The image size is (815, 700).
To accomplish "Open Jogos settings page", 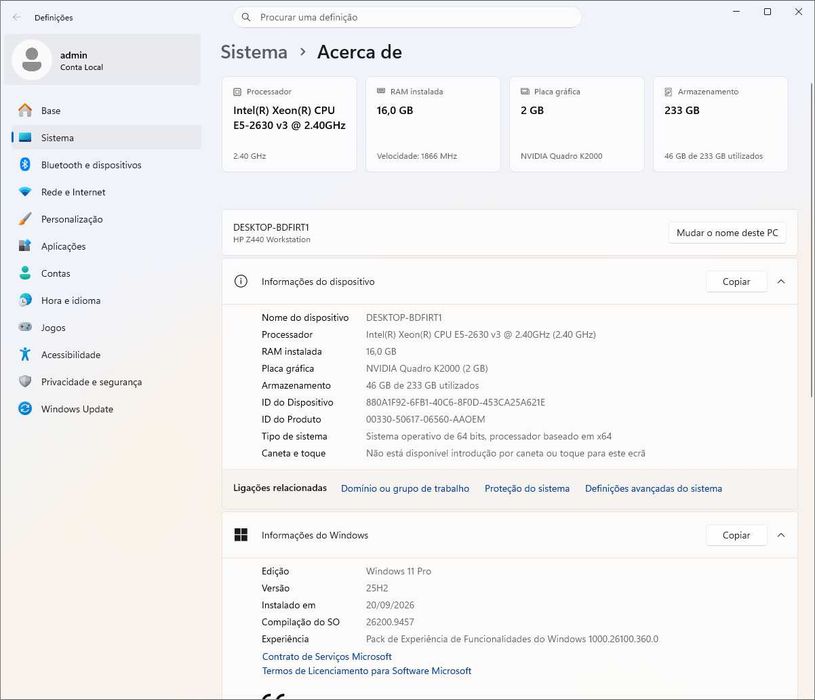I will 106,327.
